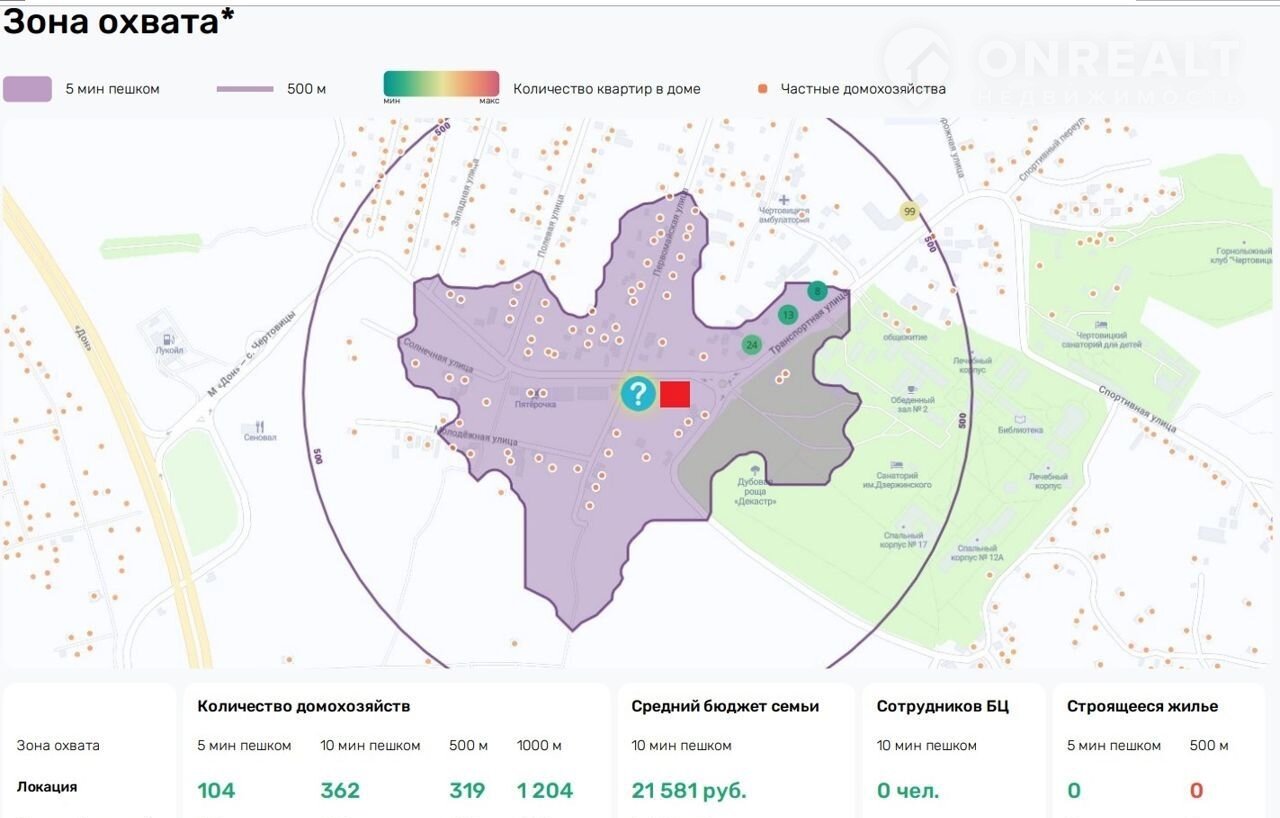Click the purple '5 мин пешком' legend swatch
Screen dimensions: 1280x818
tap(28, 89)
